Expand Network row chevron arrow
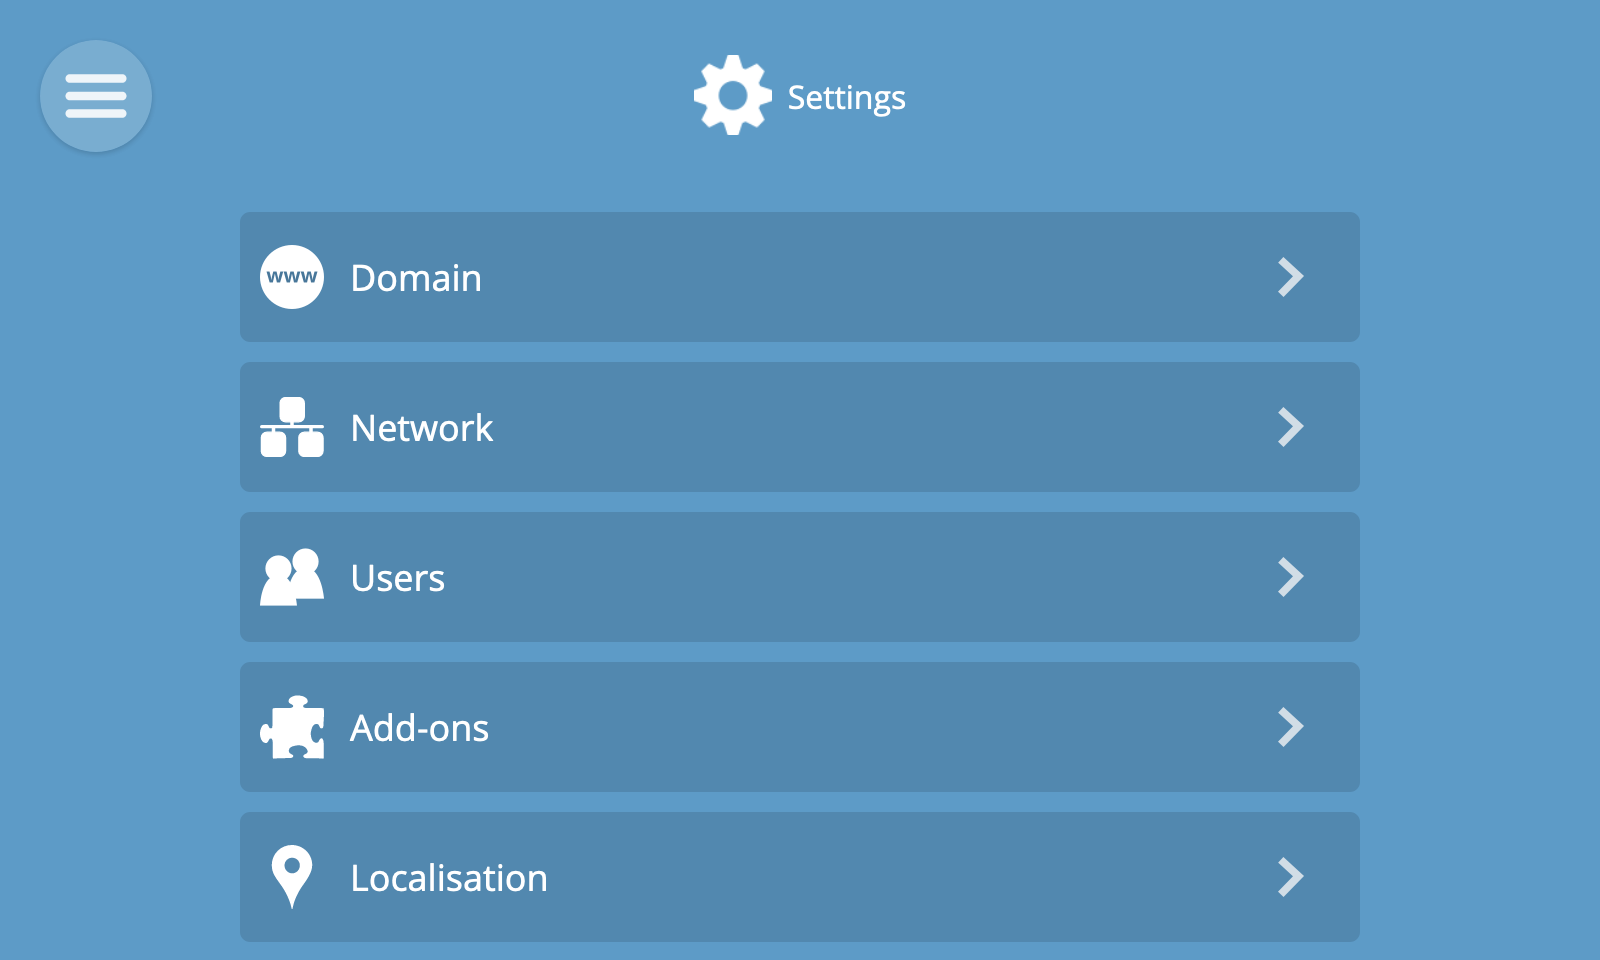 pyautogui.click(x=1291, y=427)
